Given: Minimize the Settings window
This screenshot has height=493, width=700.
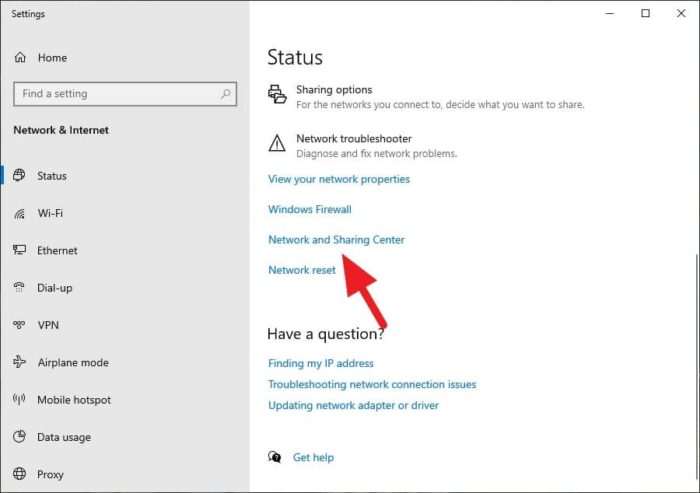Looking at the screenshot, I should [609, 13].
